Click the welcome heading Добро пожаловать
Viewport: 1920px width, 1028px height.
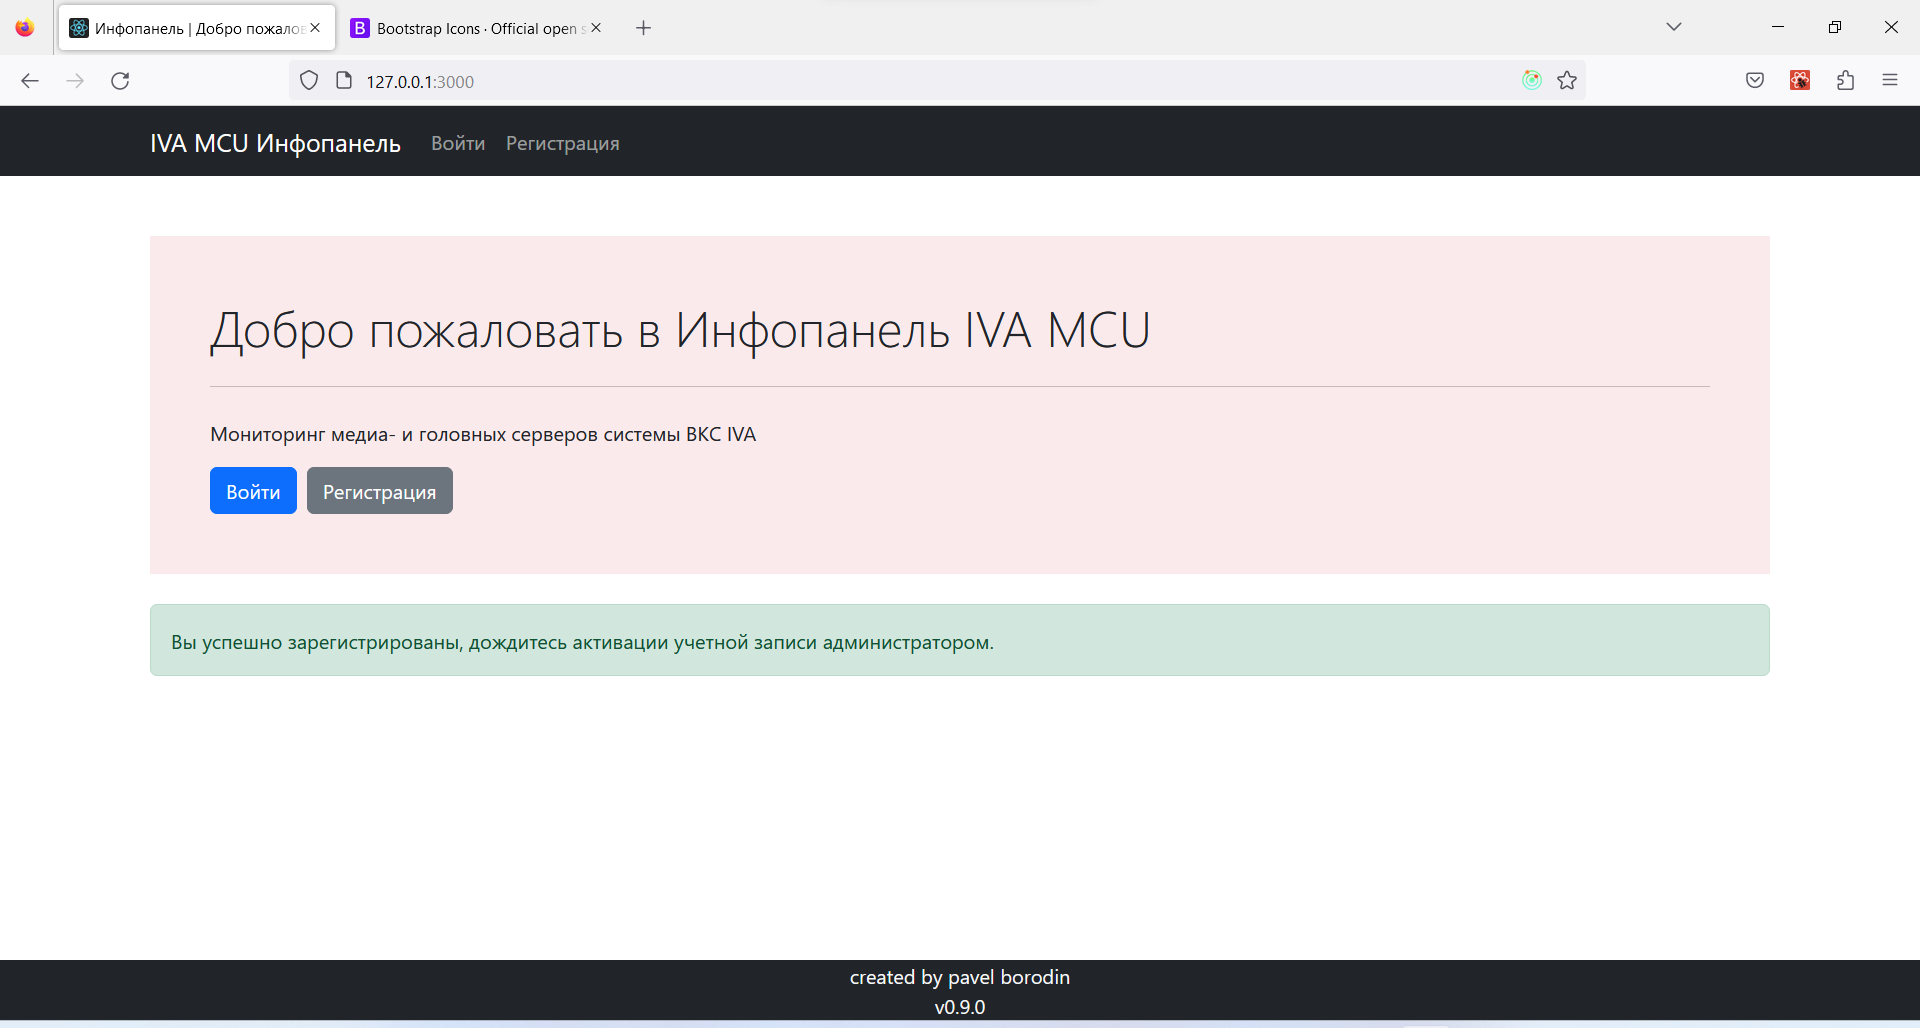point(680,330)
